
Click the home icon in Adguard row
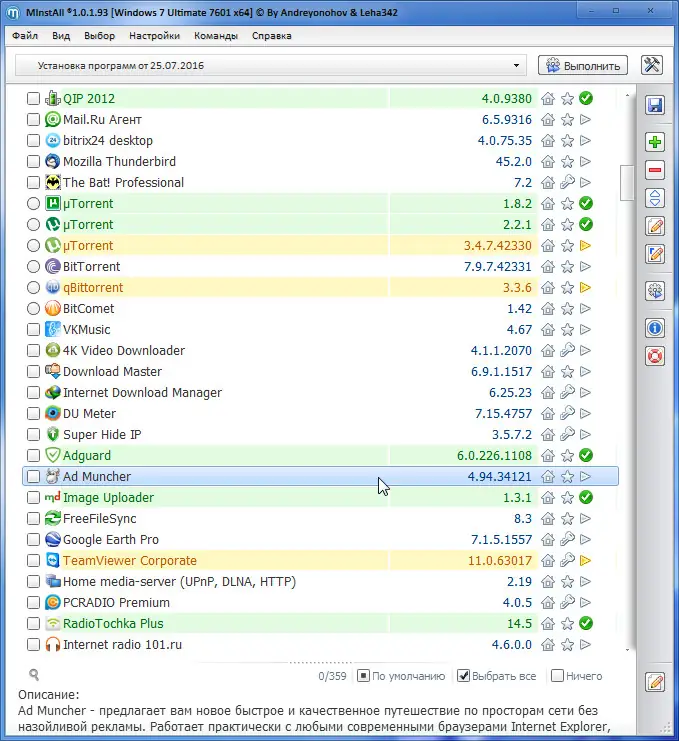(548, 456)
